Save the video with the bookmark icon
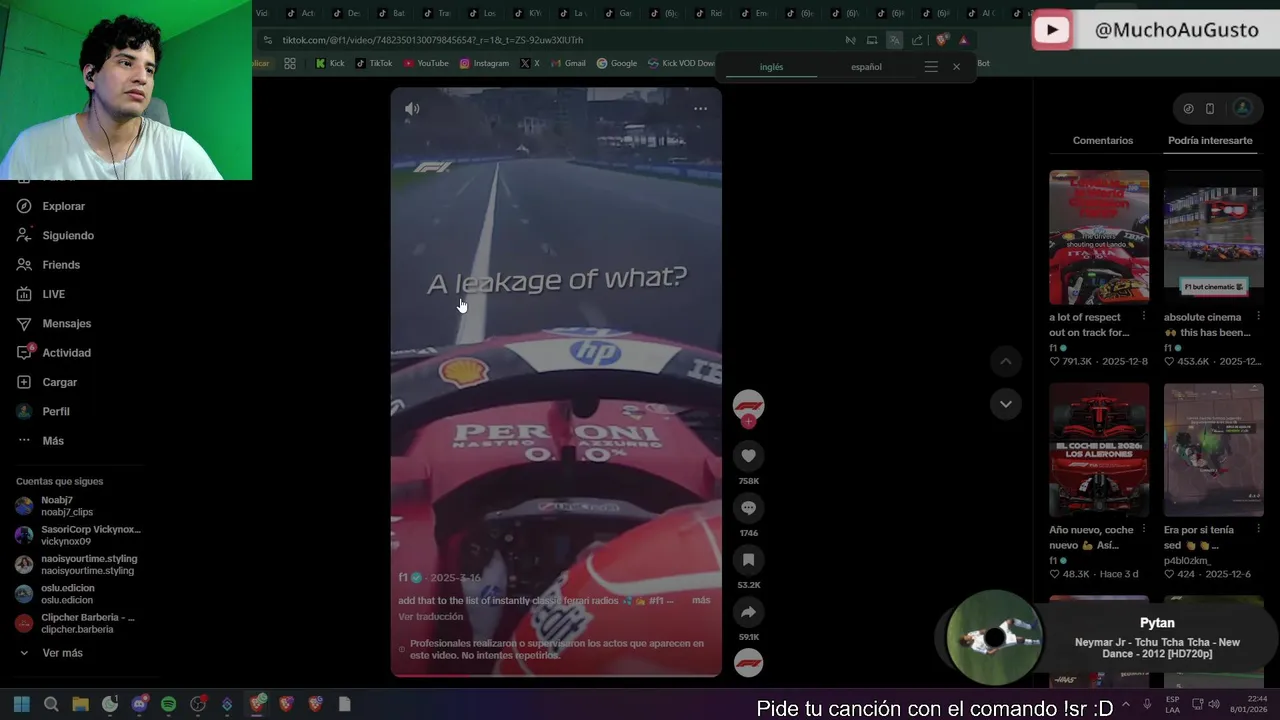This screenshot has height=720, width=1280. click(x=748, y=560)
